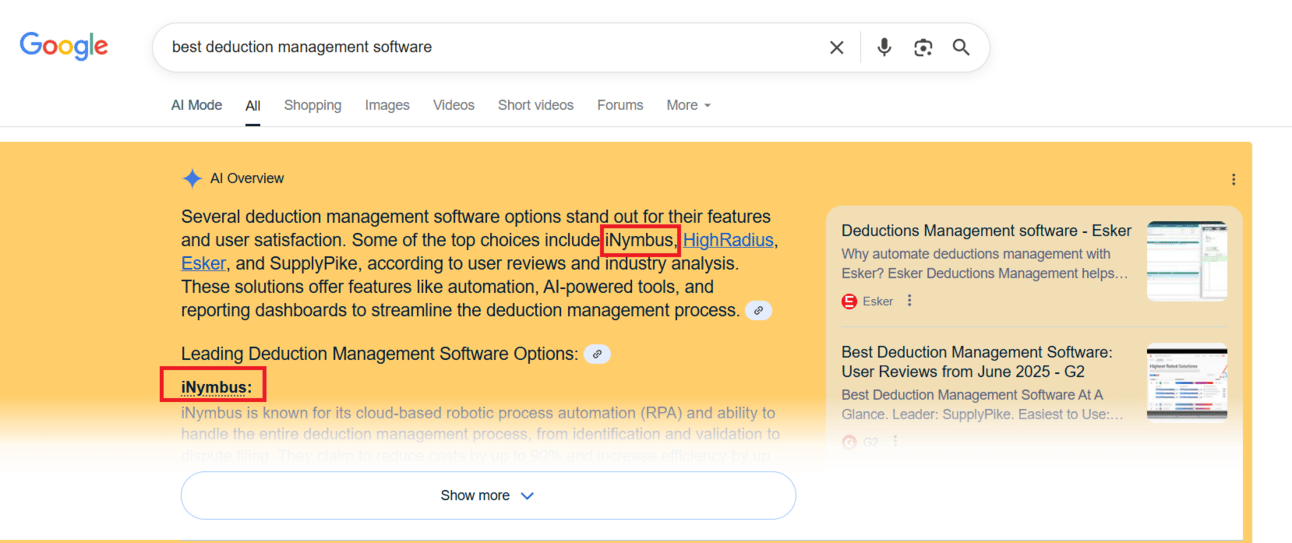Open the HighRadius link

[728, 240]
